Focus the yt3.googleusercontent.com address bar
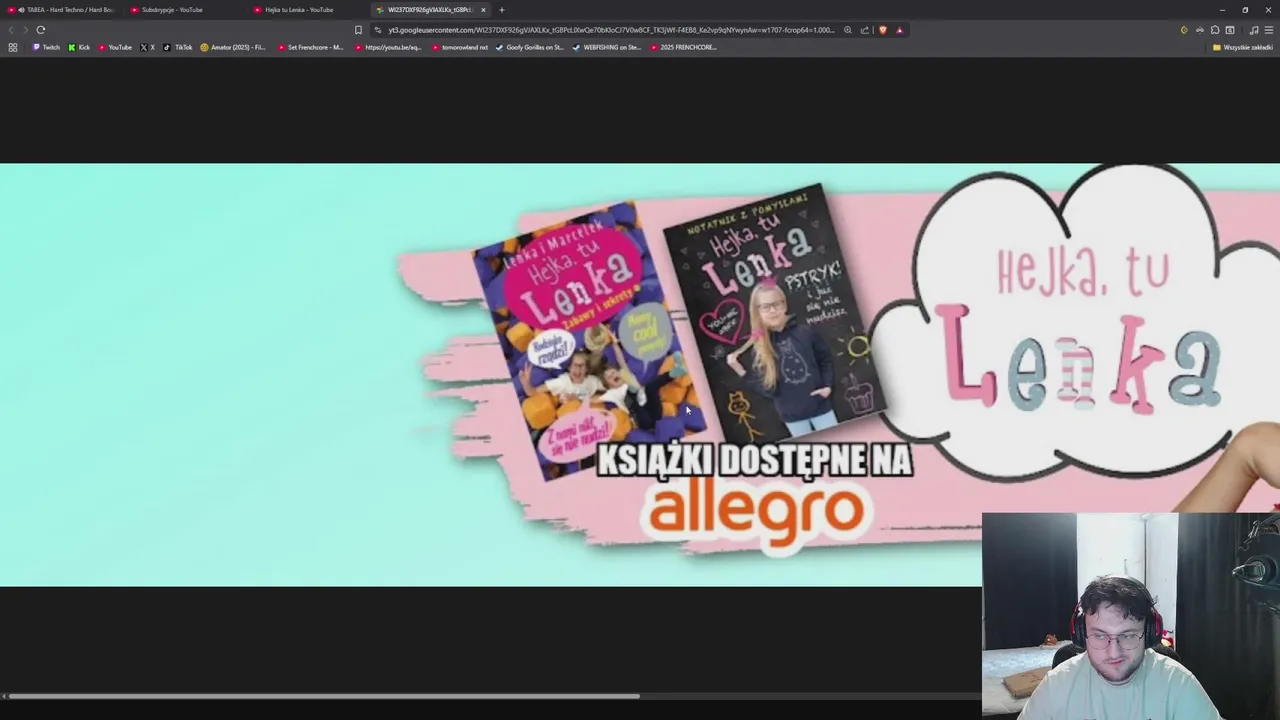The width and height of the screenshot is (1280, 720). [x=611, y=30]
